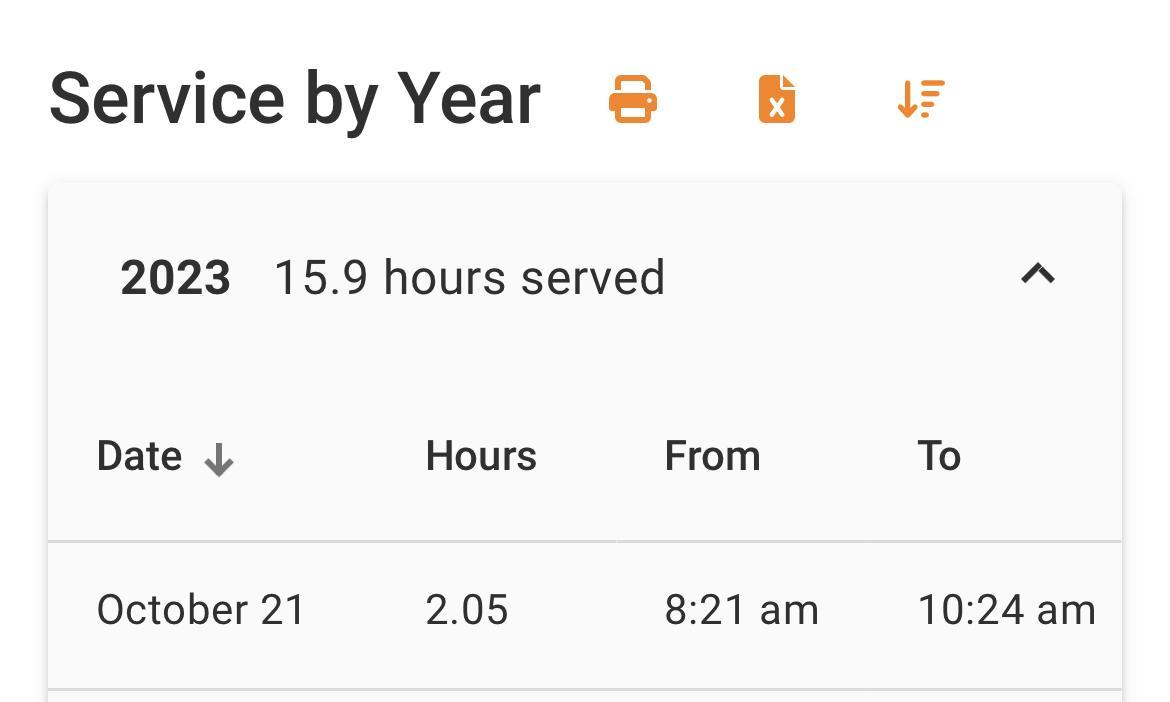The image size is (1170, 702).
Task: Sort table by Hours column header
Action: (481, 457)
